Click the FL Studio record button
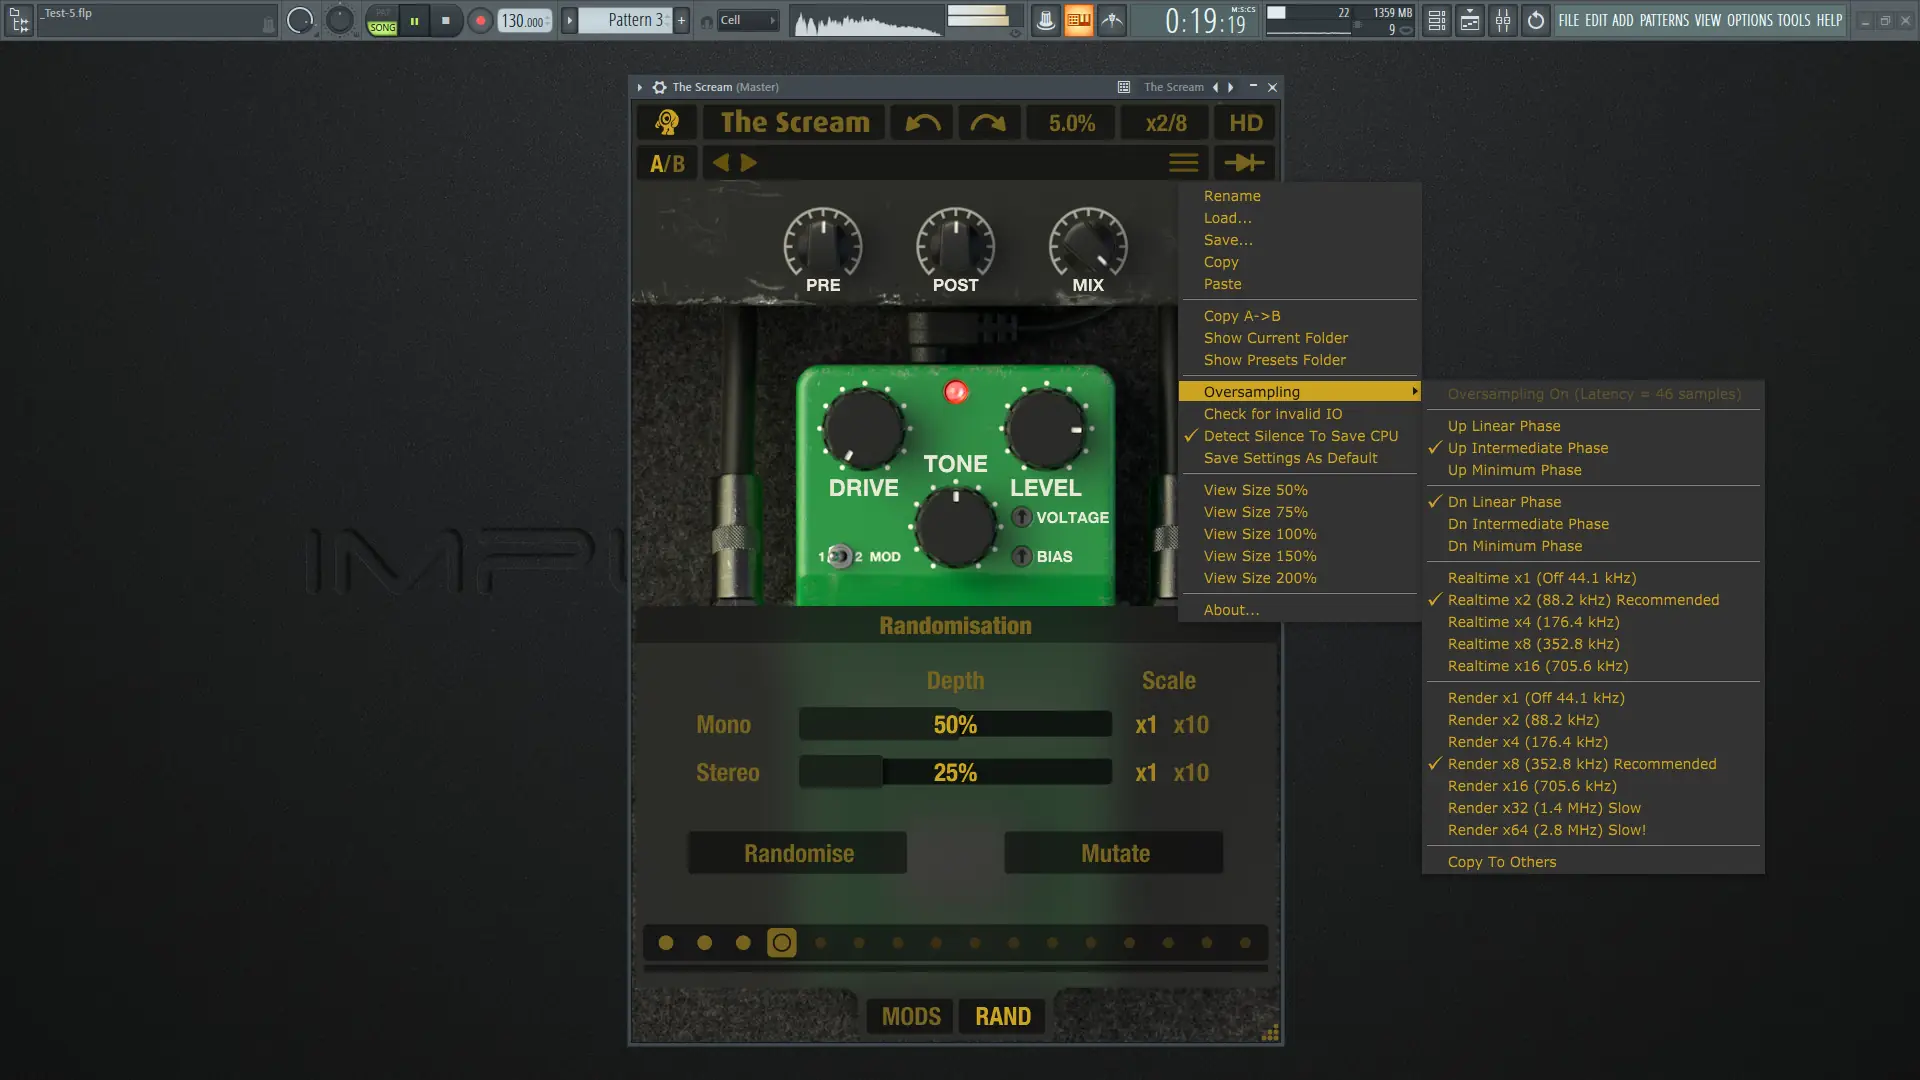Image resolution: width=1920 pixels, height=1080 pixels. [480, 20]
